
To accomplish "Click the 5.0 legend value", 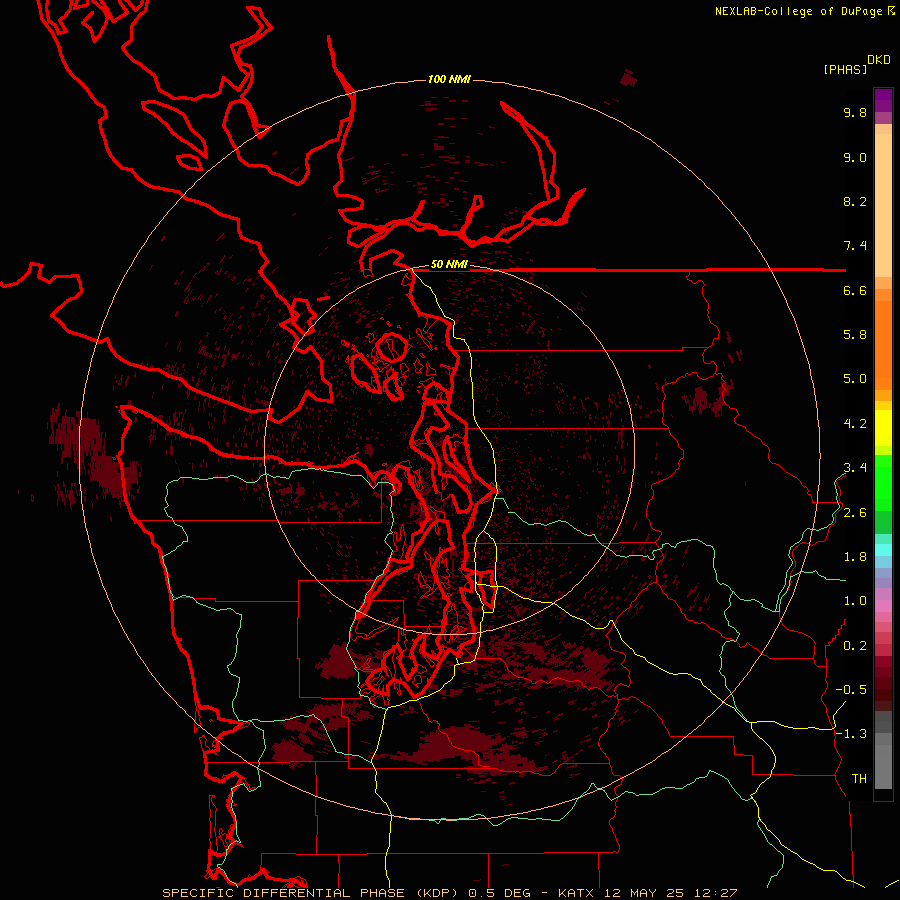I will click(855, 379).
